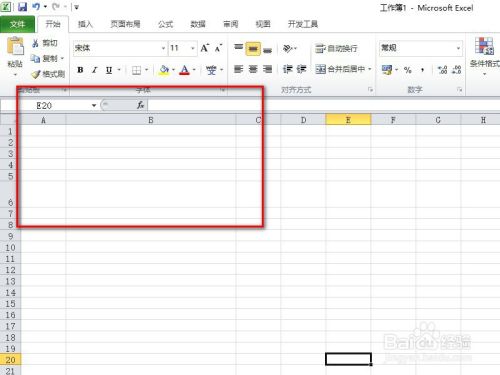Image resolution: width=500 pixels, height=375 pixels.
Task: Center cell text horizontally
Action: [253, 69]
